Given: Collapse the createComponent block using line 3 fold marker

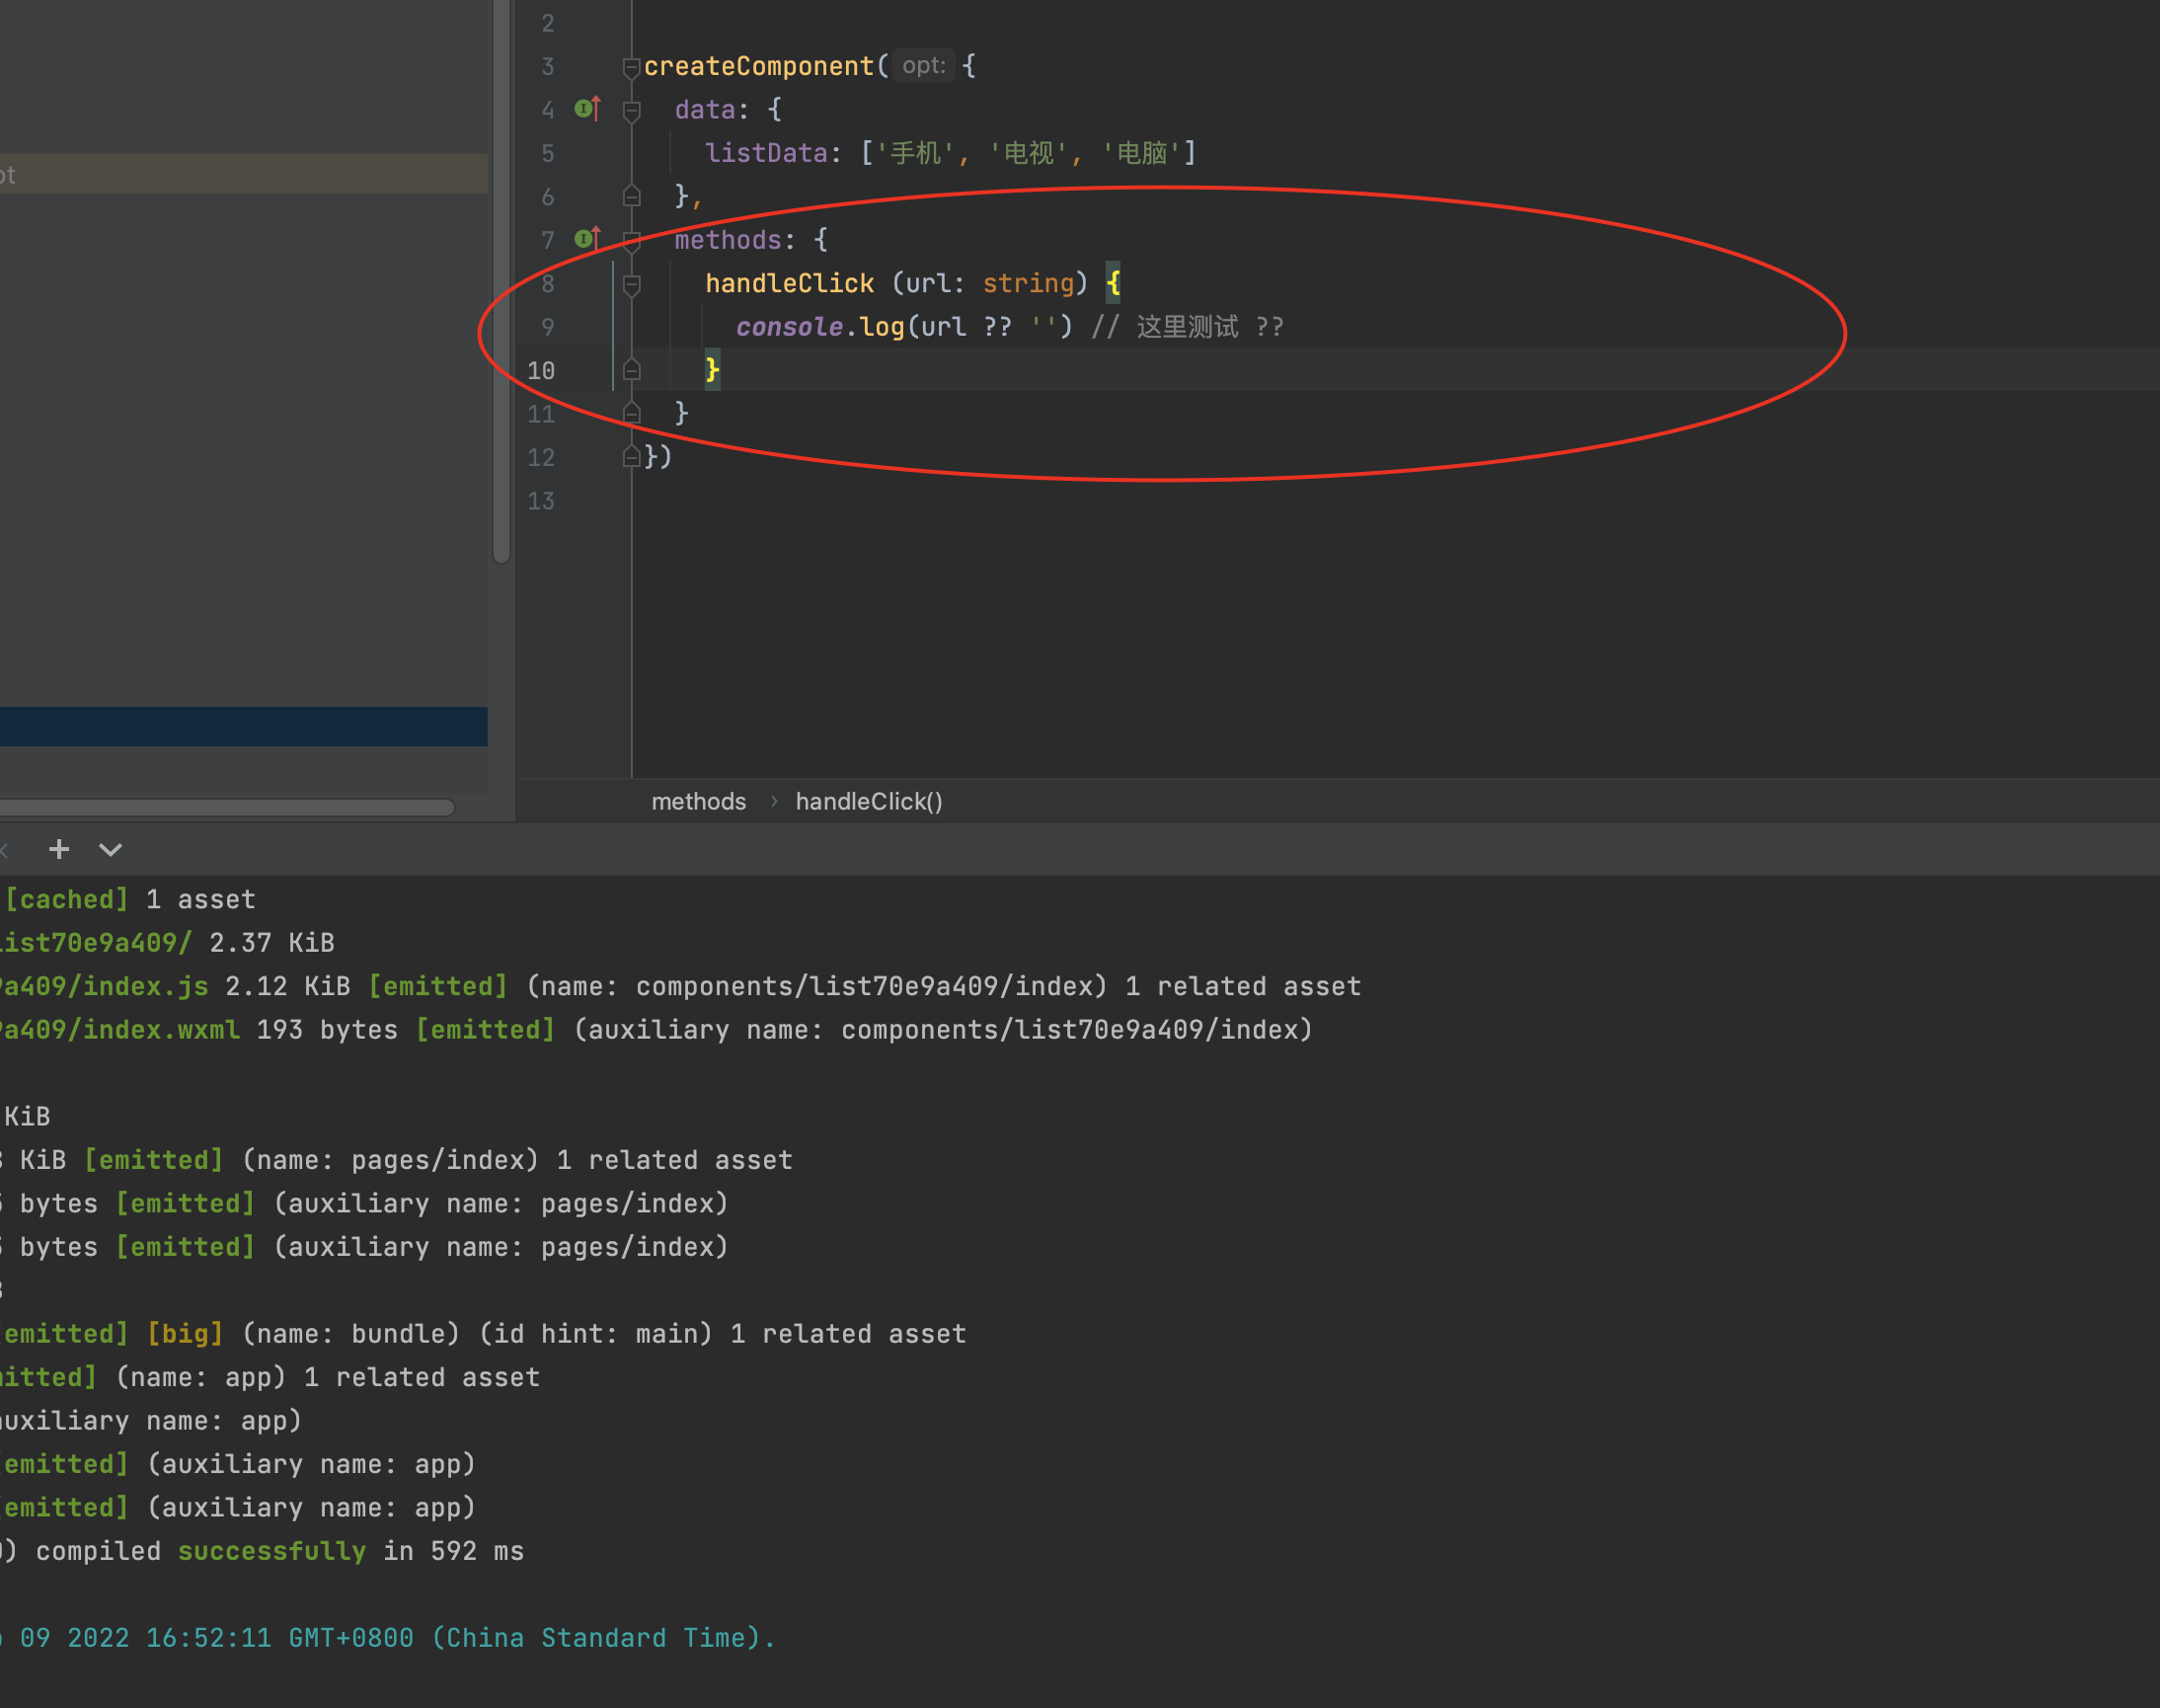Looking at the screenshot, I should (x=632, y=68).
